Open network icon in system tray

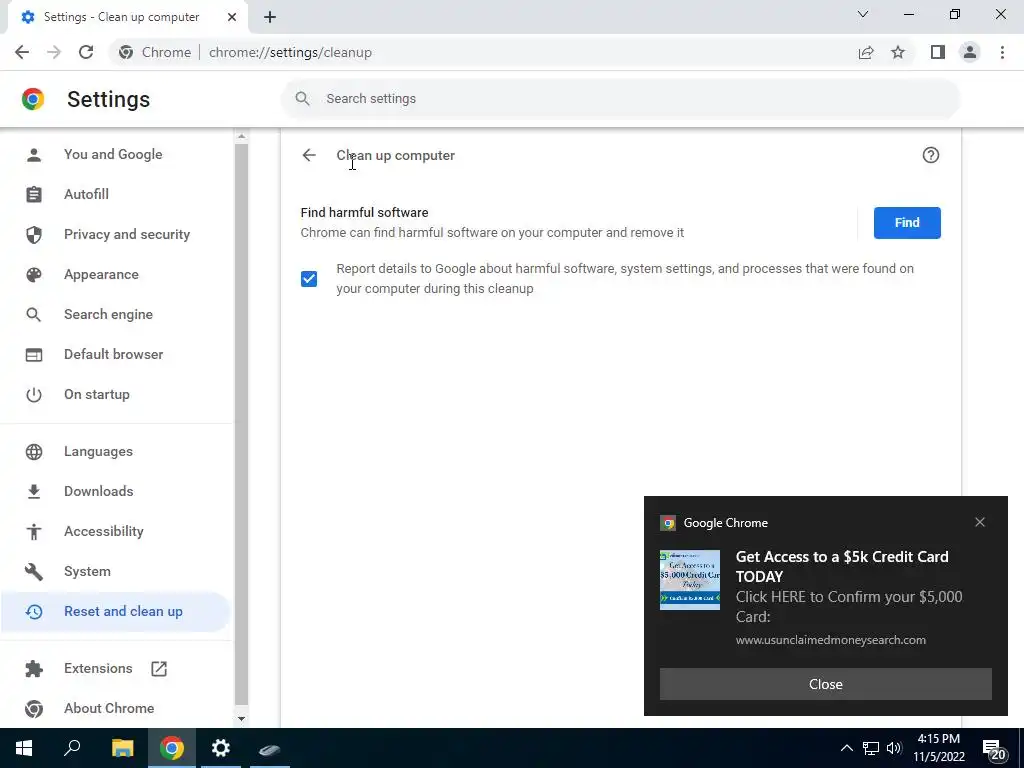[871, 748]
